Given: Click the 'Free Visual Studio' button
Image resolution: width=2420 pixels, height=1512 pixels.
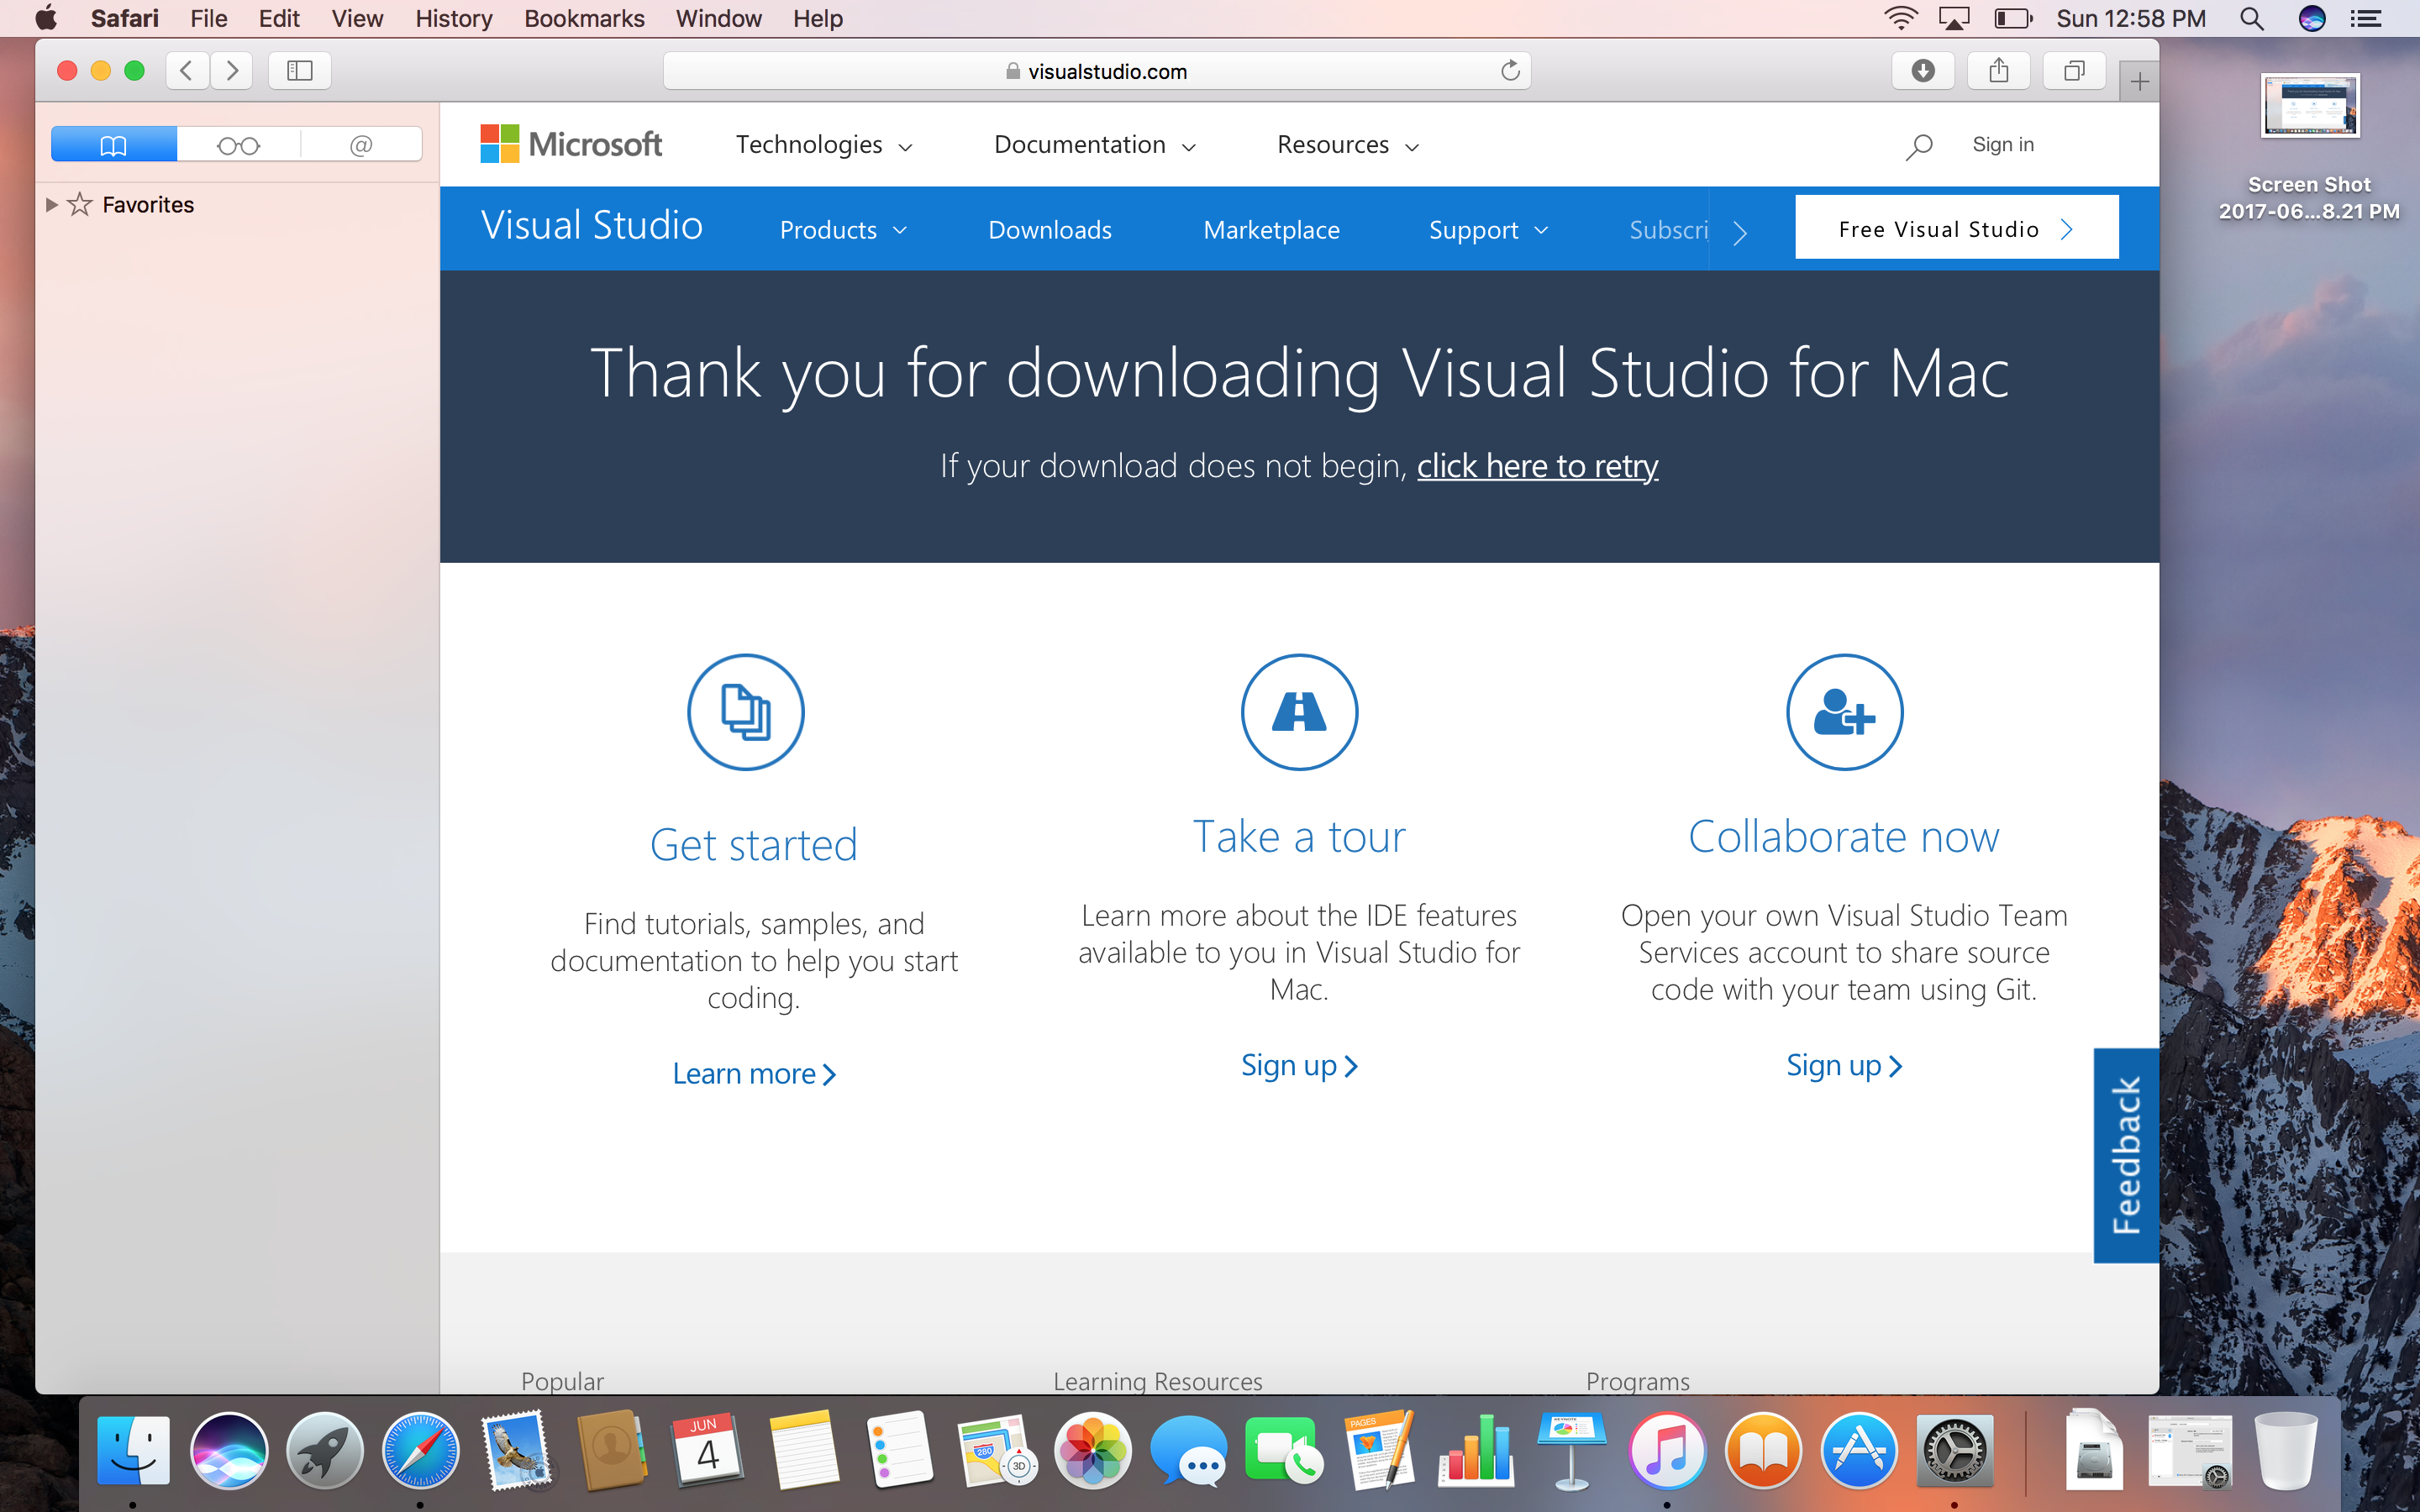Looking at the screenshot, I should click(1954, 228).
